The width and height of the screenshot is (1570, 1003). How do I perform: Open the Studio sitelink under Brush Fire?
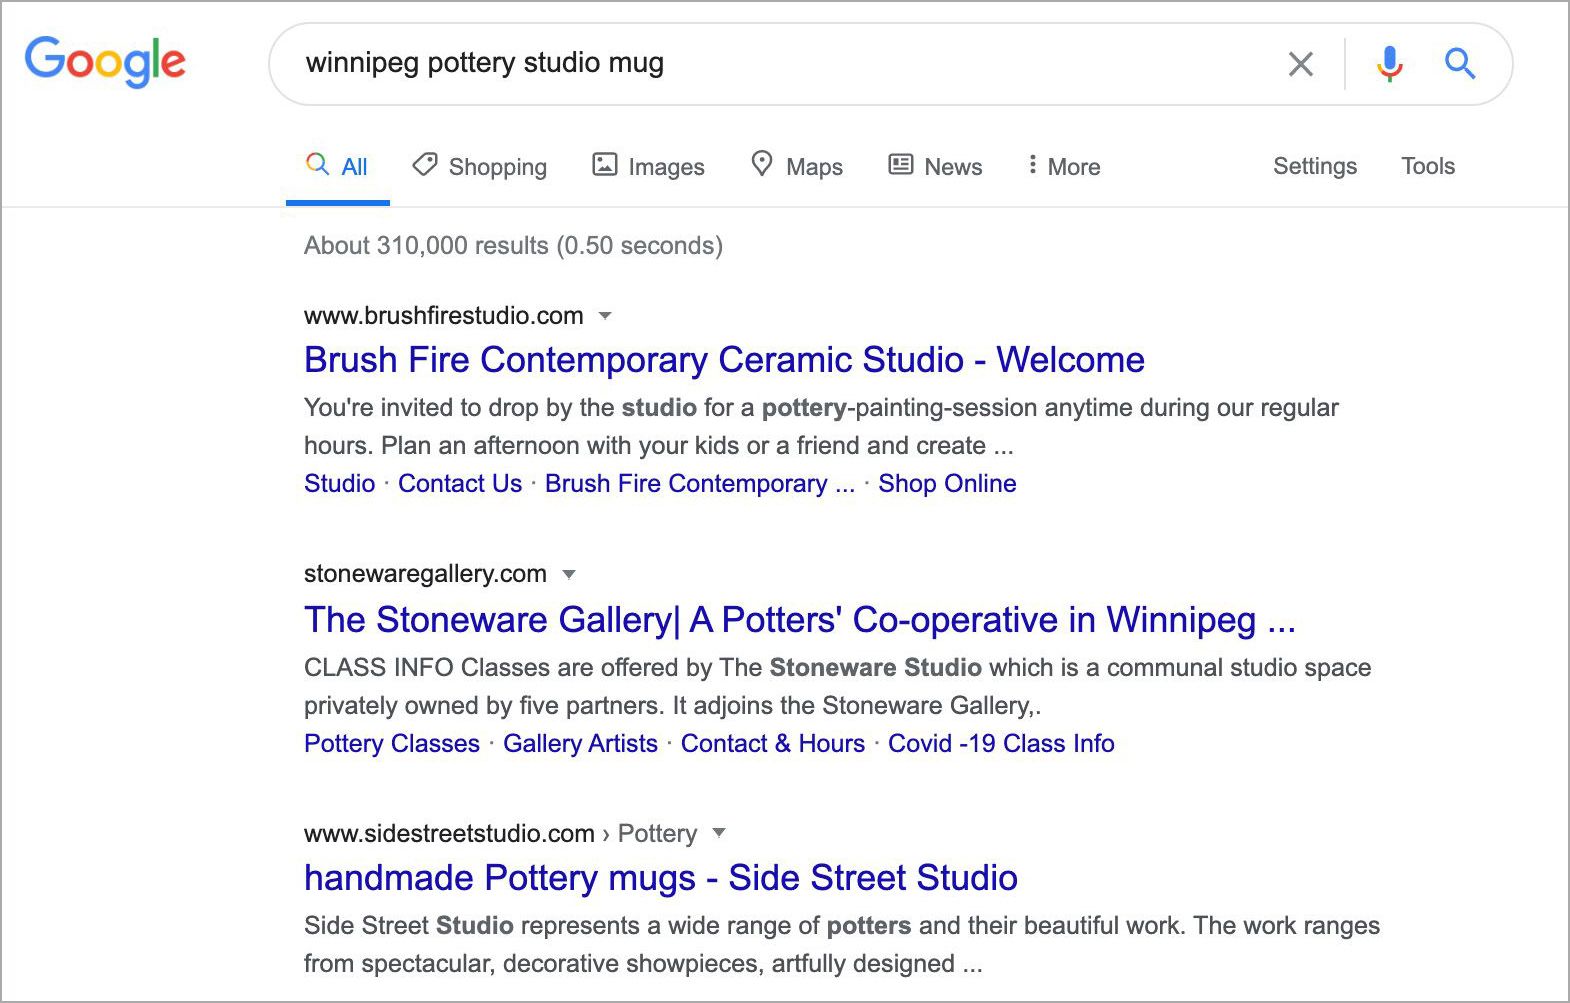click(x=339, y=483)
